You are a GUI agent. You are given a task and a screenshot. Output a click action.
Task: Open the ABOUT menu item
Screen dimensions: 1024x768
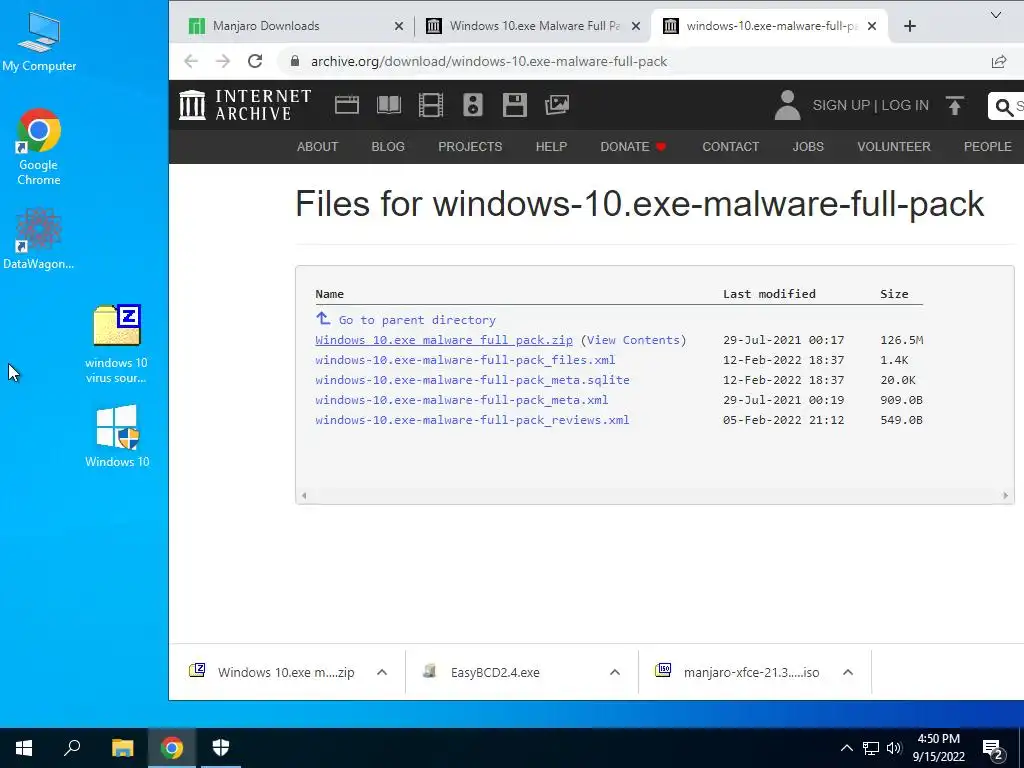pos(317,147)
